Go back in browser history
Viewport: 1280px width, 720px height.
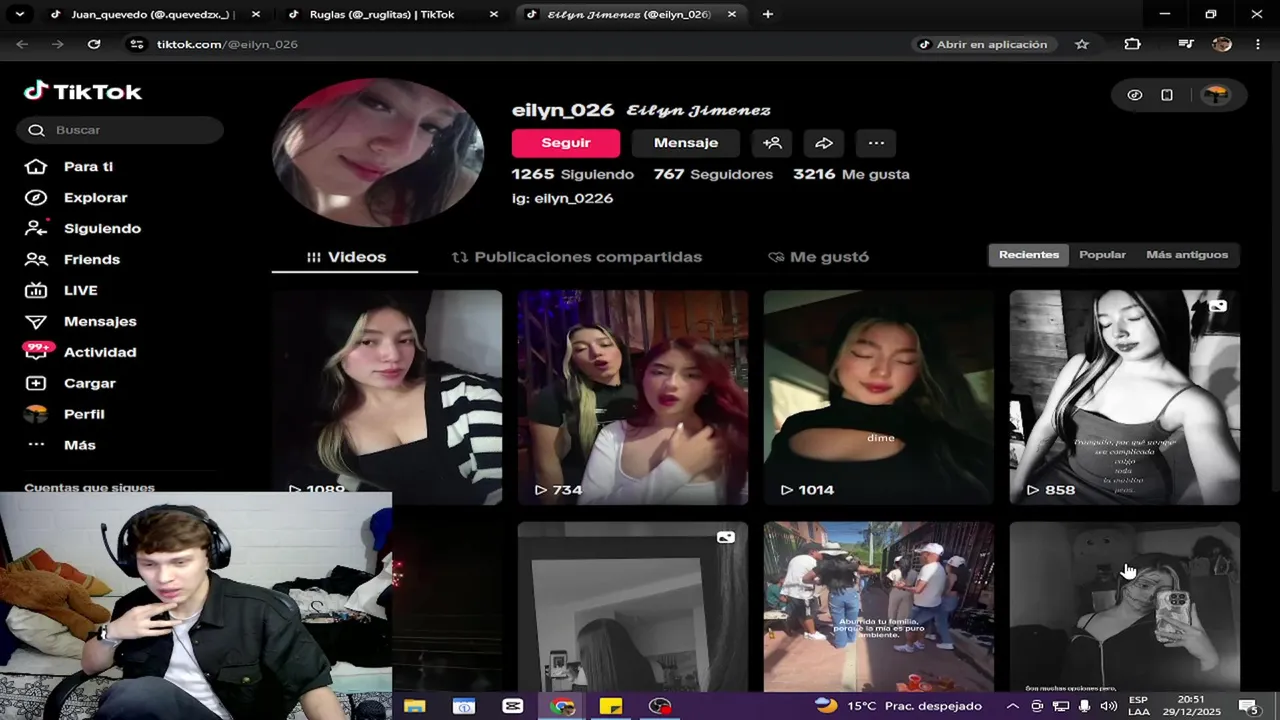22,44
